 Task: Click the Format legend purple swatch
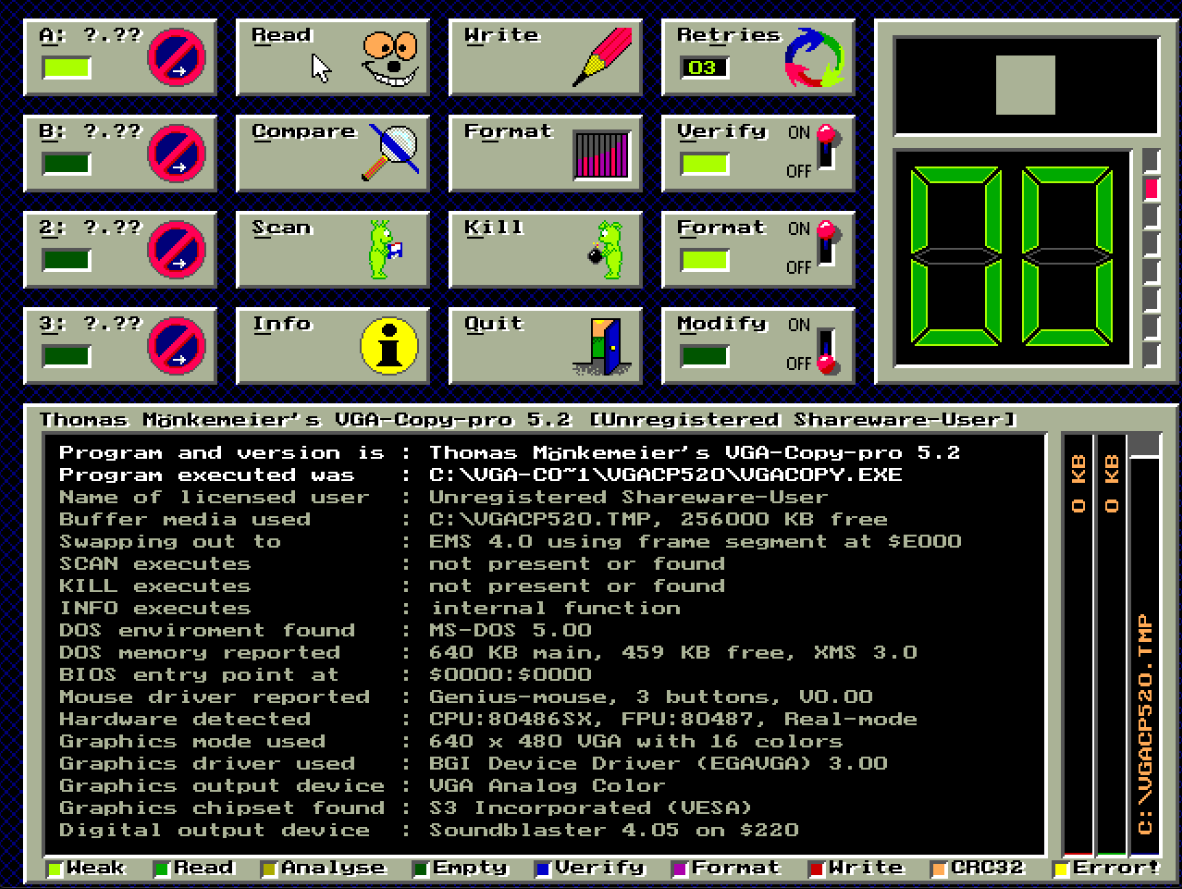pyautogui.click(x=679, y=869)
